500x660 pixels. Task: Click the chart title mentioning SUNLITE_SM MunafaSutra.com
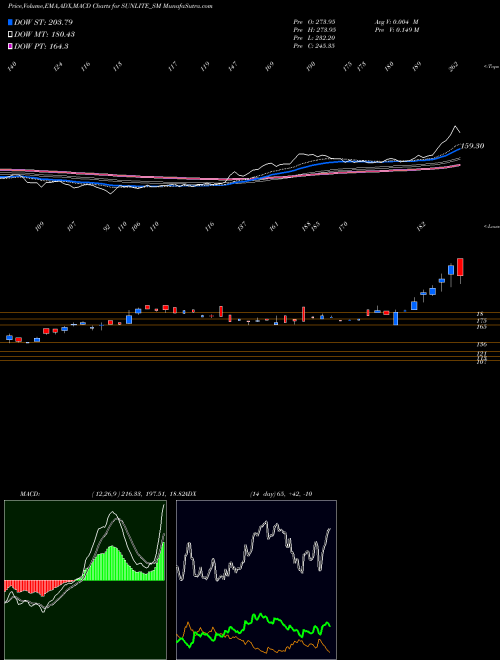(110, 6)
